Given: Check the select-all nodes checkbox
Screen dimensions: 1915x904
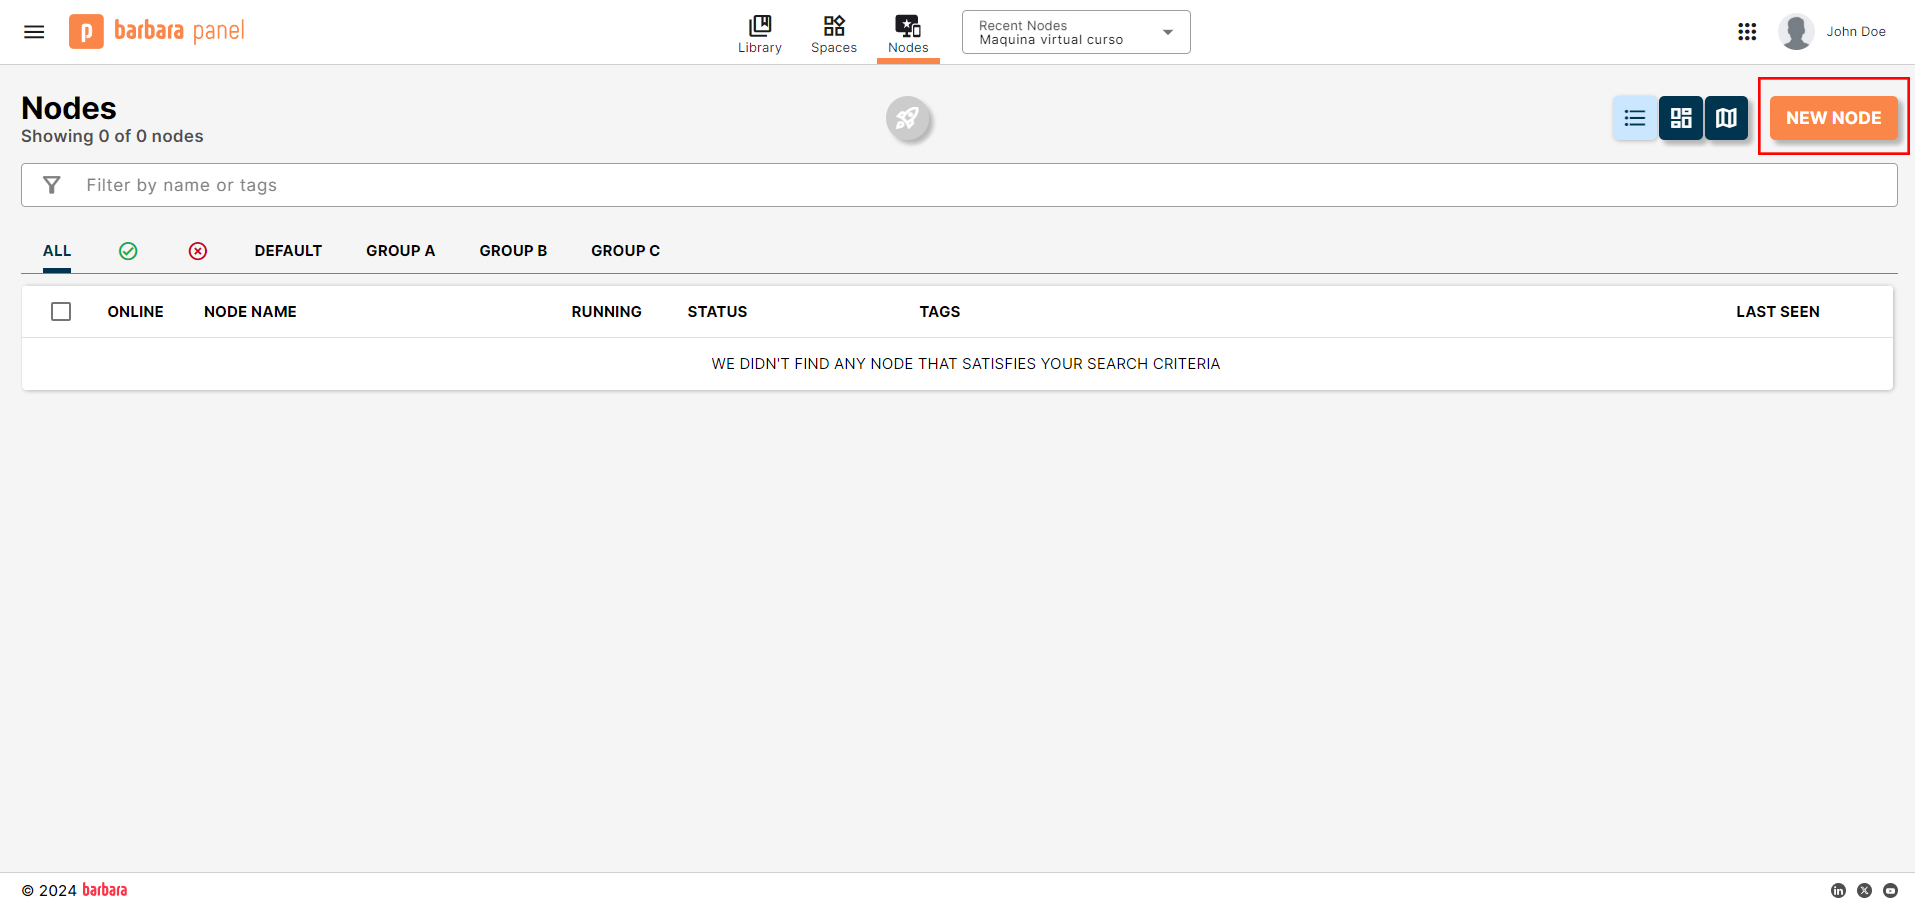Looking at the screenshot, I should pyautogui.click(x=61, y=311).
